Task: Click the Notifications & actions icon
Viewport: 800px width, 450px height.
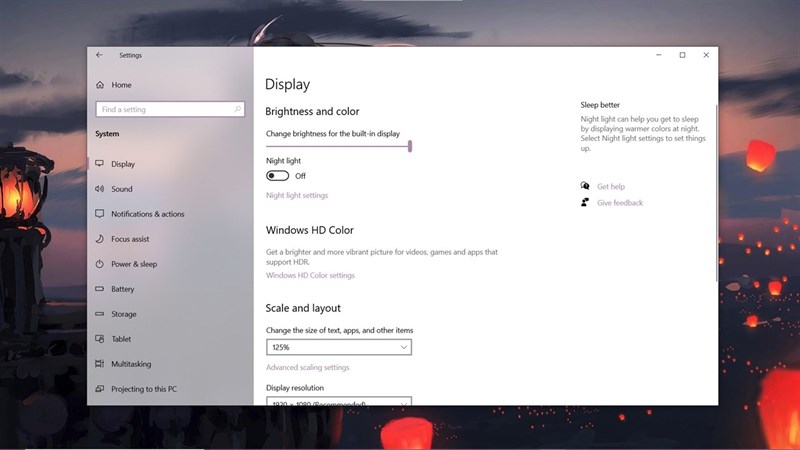Action: pyautogui.click(x=99, y=214)
